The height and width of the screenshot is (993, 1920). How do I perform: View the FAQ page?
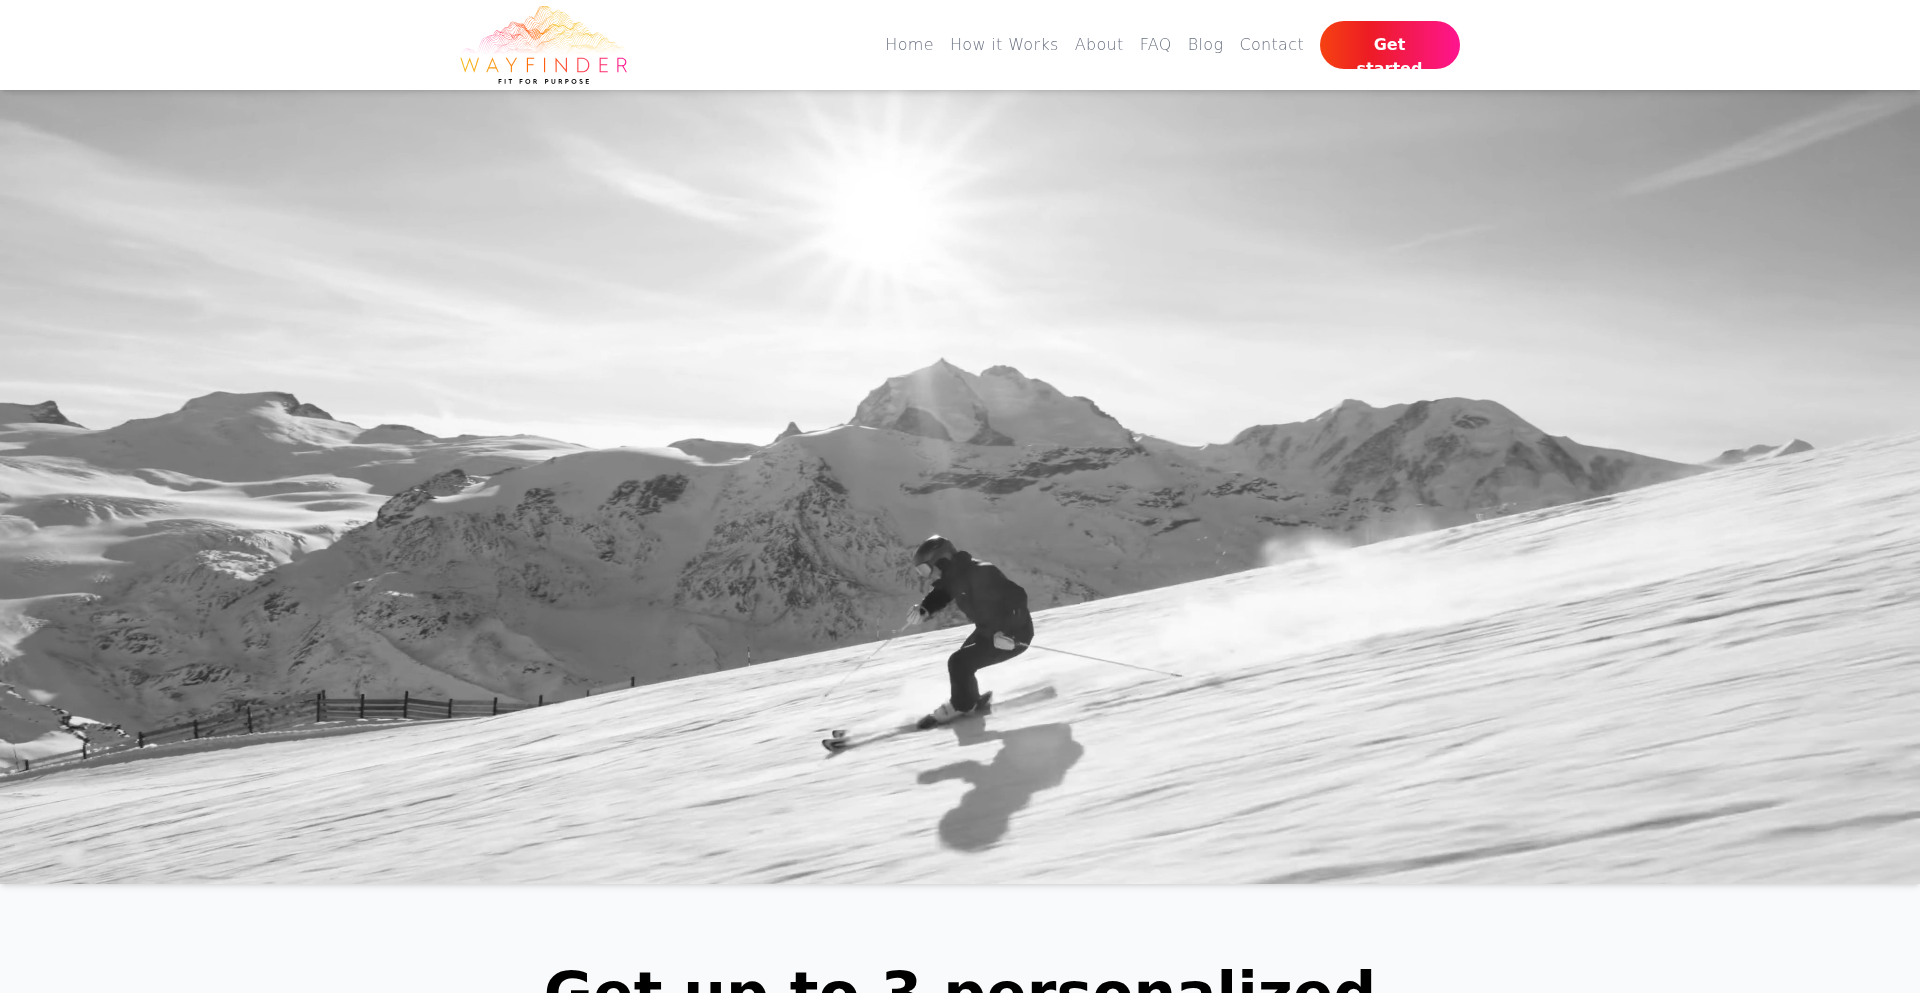click(1155, 45)
